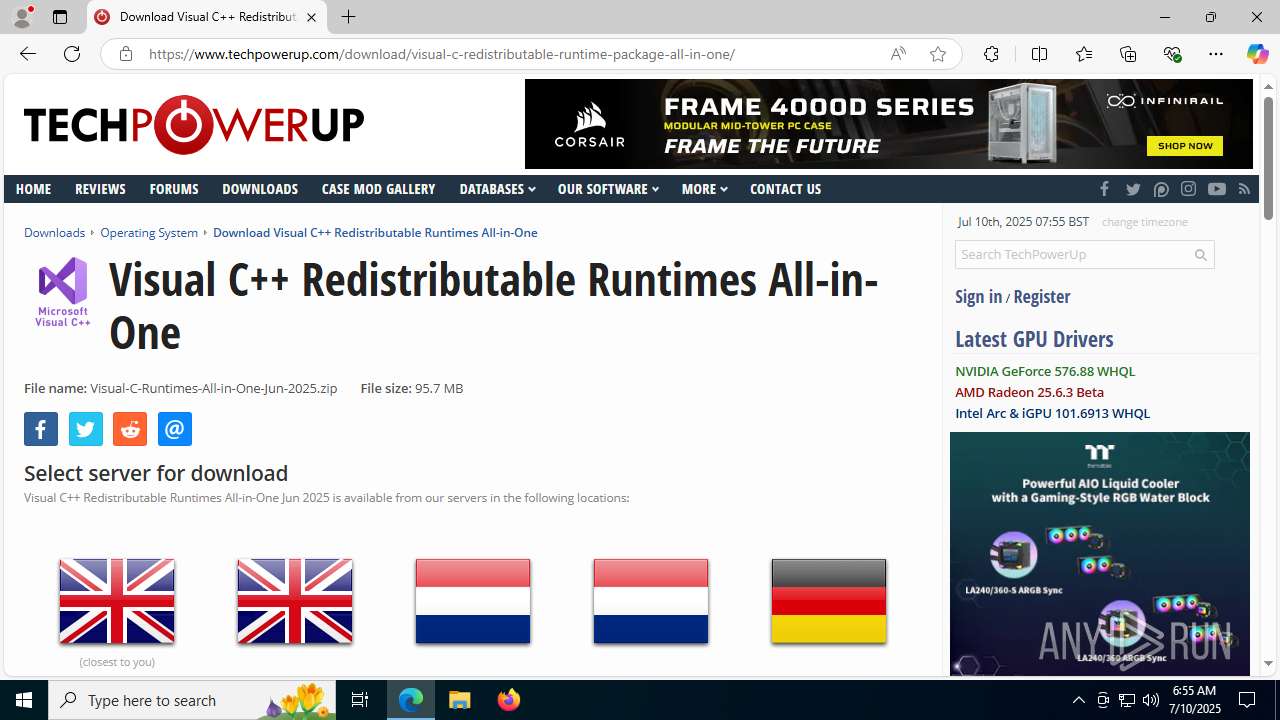Open Collections panel
Screen dimensions: 1280x720
coord(1128,54)
